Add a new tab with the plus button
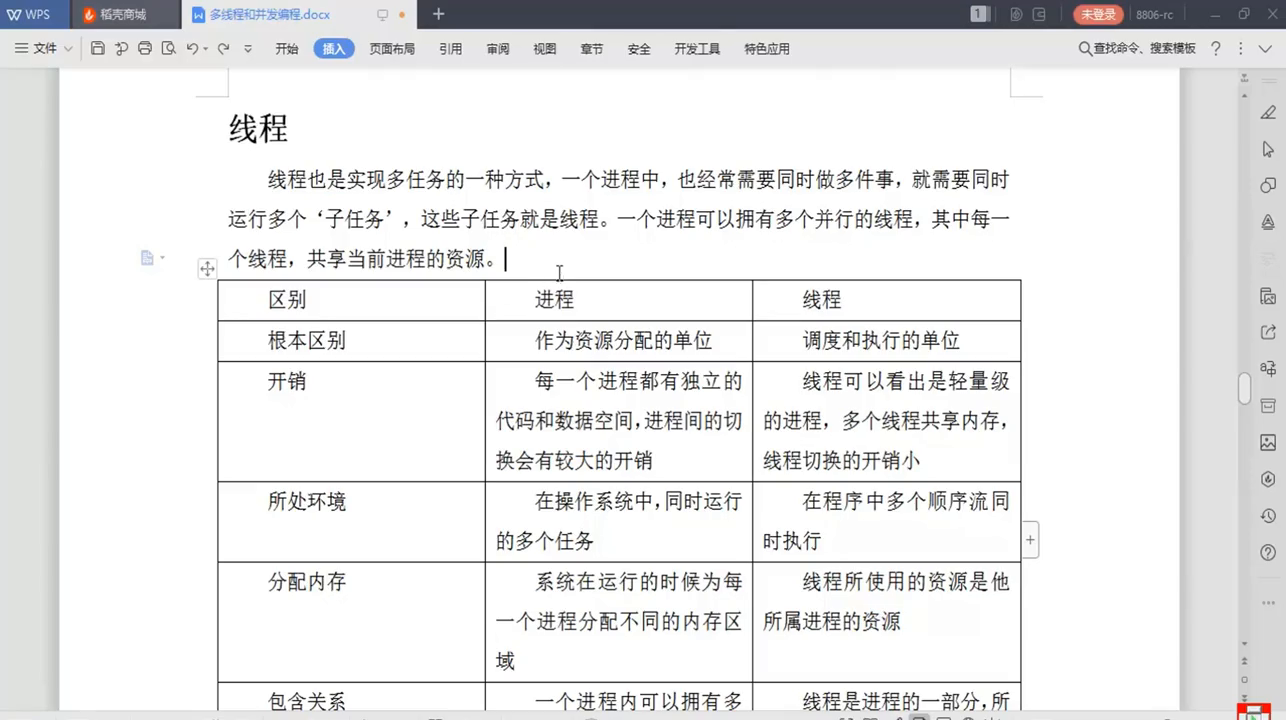1286x720 pixels. pyautogui.click(x=438, y=14)
